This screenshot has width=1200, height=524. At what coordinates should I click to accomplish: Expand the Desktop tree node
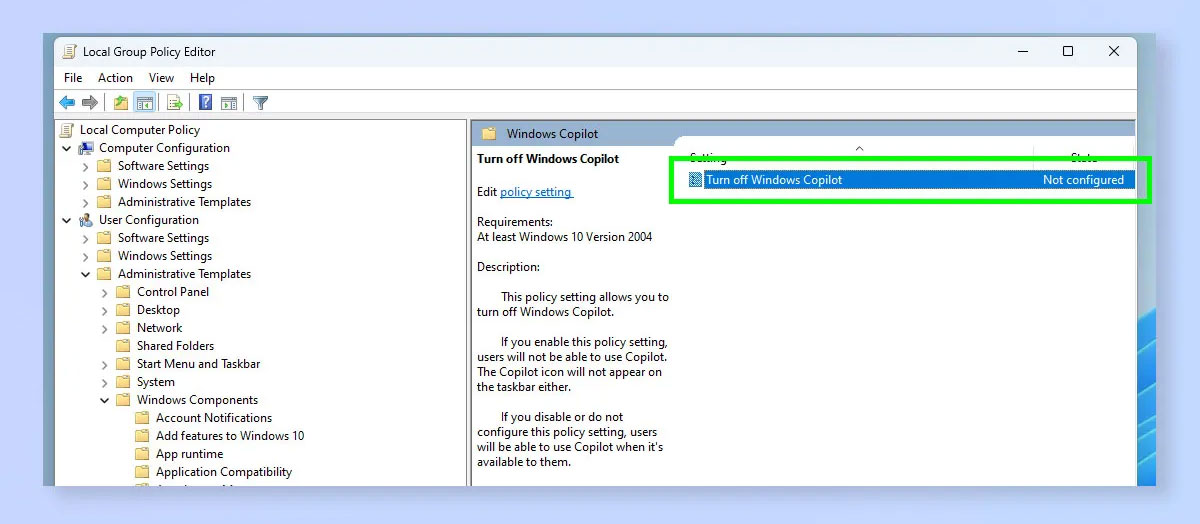105,310
